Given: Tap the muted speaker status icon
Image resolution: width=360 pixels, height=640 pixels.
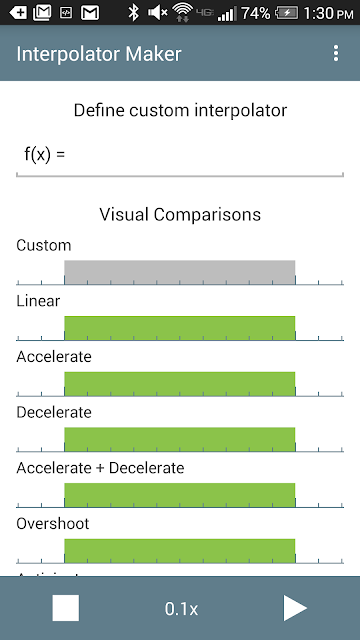Looking at the screenshot, I should click(x=158, y=13).
